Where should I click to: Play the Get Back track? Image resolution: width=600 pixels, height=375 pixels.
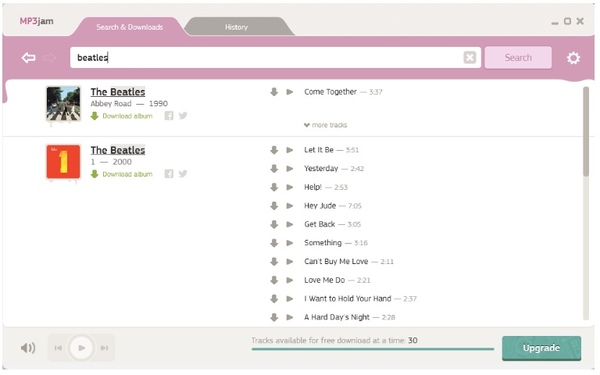(x=290, y=224)
